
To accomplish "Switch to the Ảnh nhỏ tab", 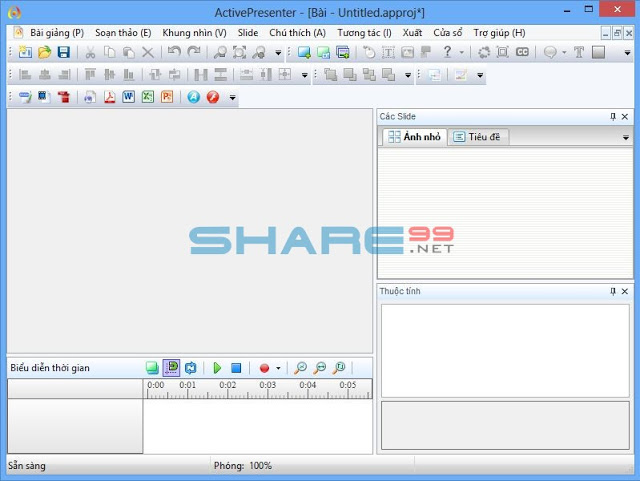I will point(415,137).
